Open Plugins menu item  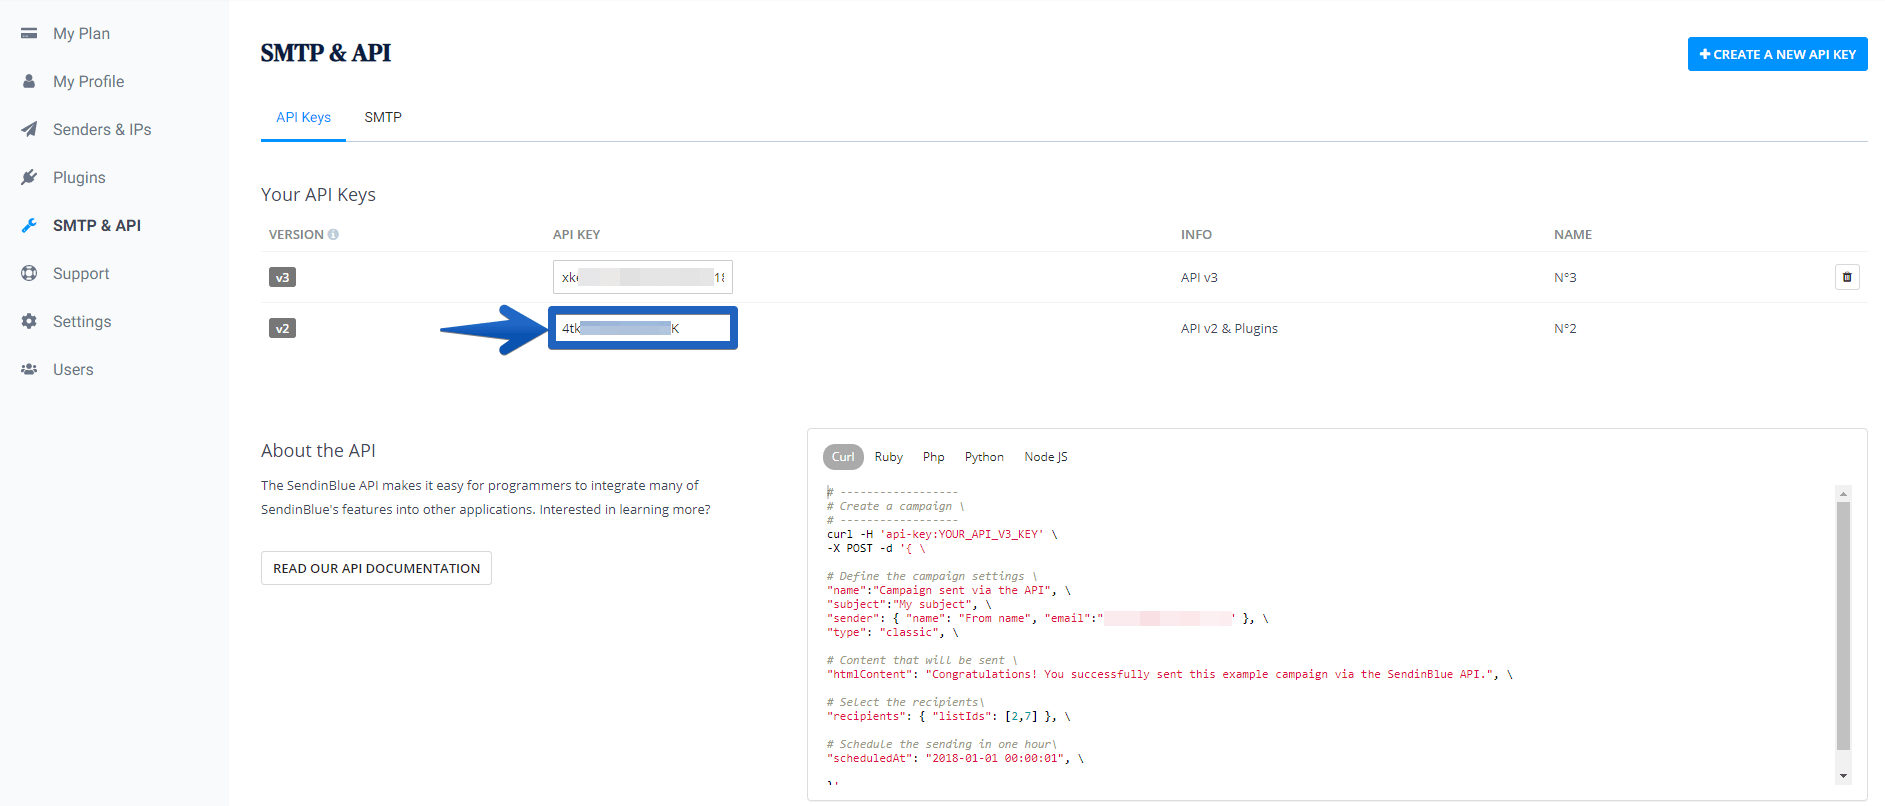tap(79, 177)
